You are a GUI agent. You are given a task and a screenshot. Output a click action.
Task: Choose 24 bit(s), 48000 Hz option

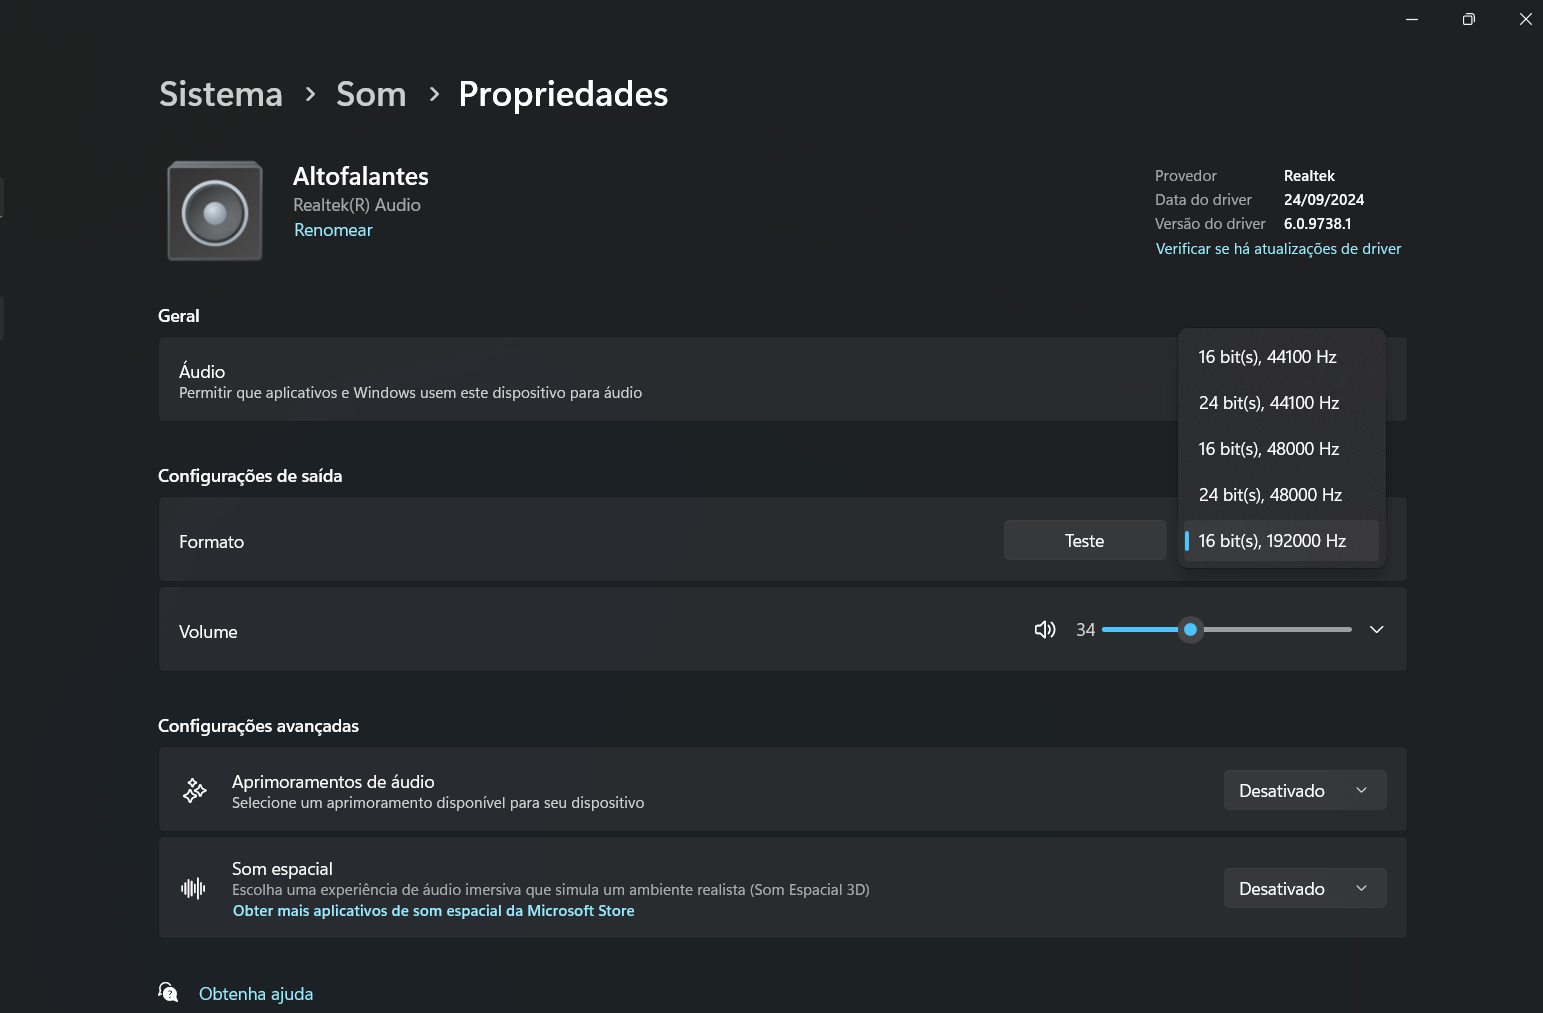click(1281, 495)
